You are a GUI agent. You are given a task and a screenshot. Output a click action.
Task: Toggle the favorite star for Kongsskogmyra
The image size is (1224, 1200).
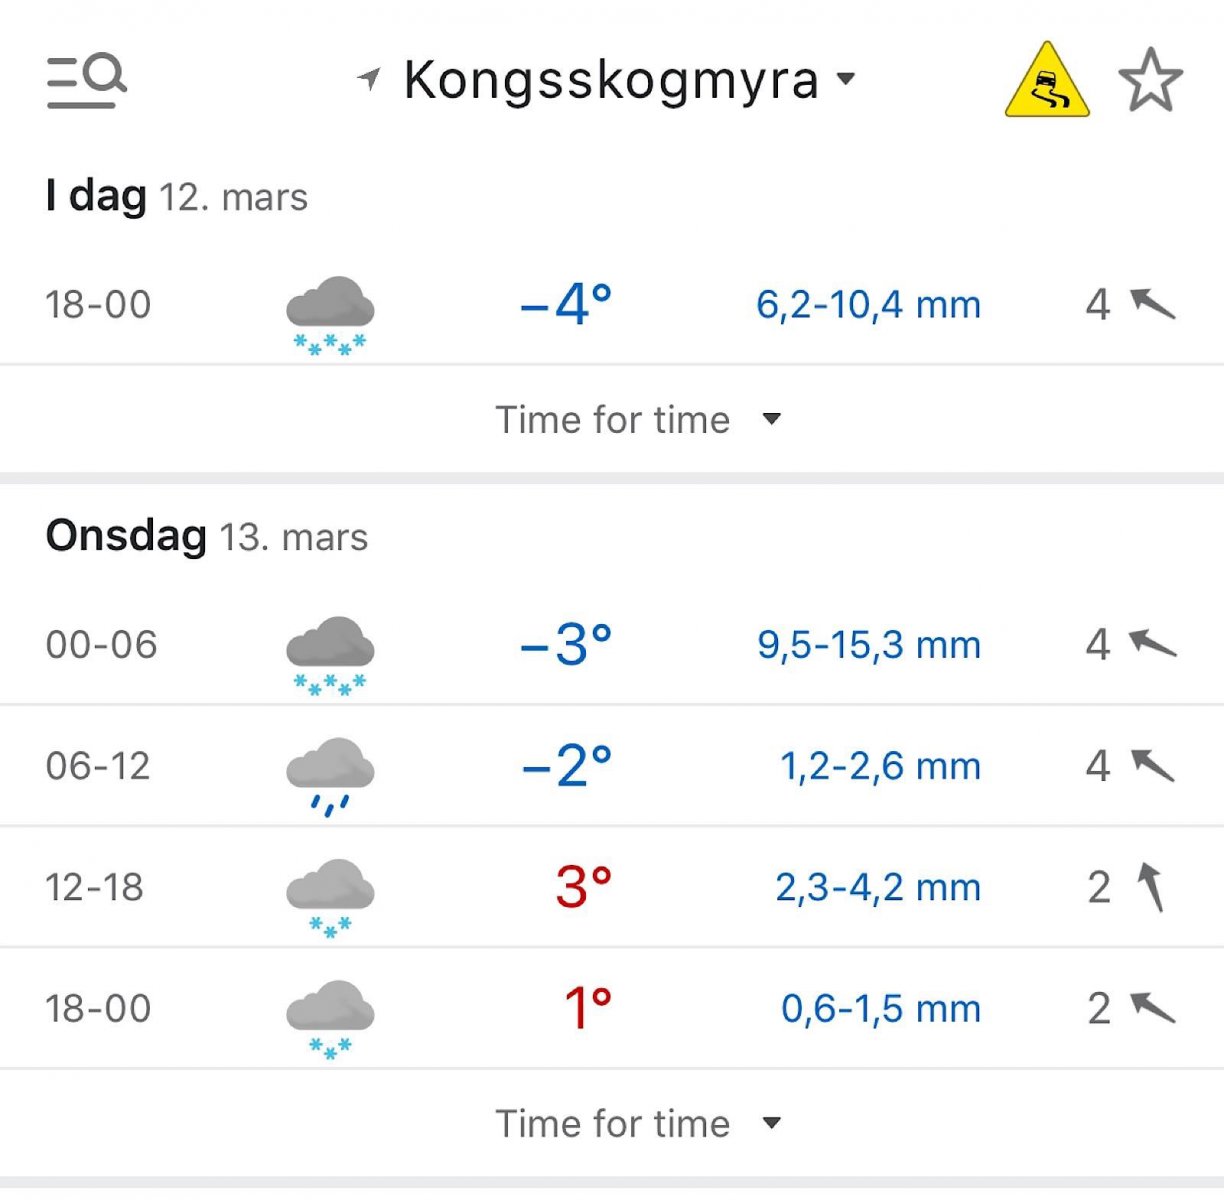[1150, 80]
